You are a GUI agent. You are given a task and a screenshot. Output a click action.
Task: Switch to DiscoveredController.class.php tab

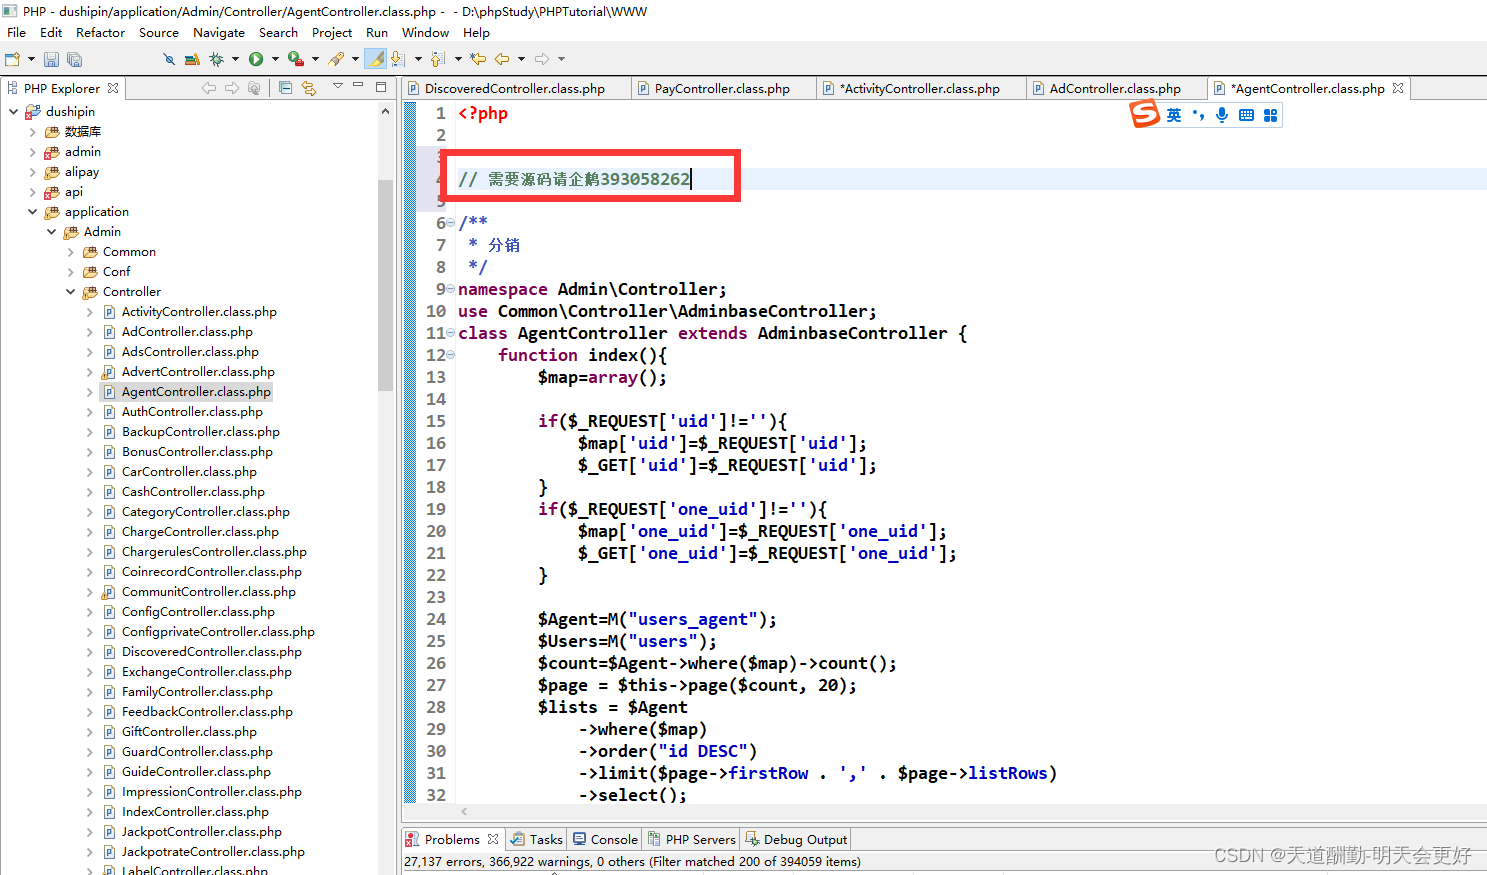[515, 88]
